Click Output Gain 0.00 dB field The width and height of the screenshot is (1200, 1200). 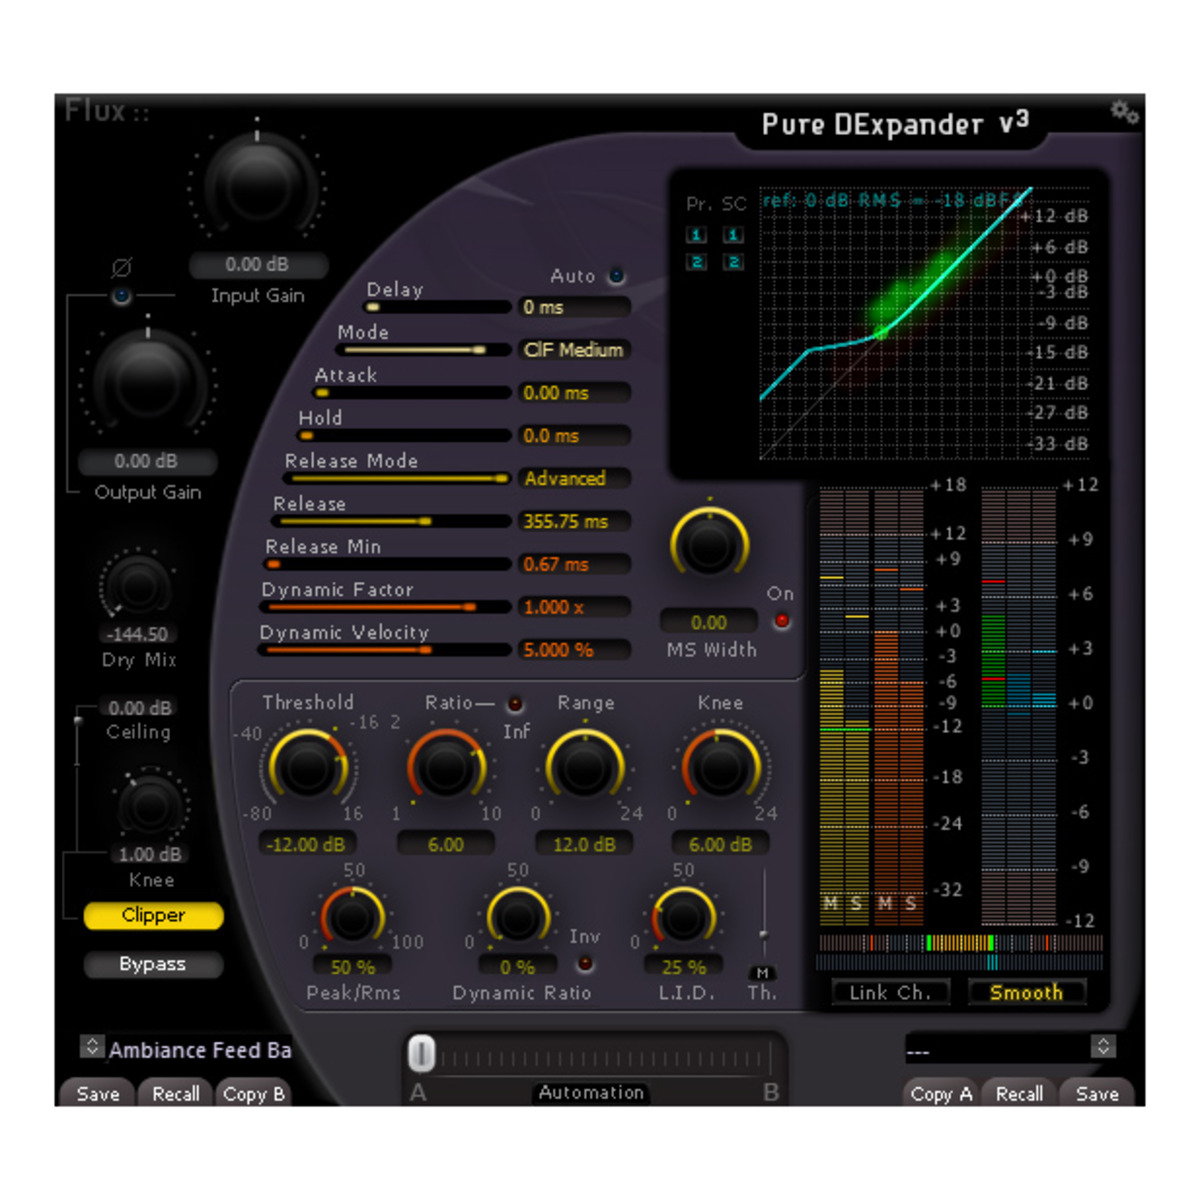(147, 462)
